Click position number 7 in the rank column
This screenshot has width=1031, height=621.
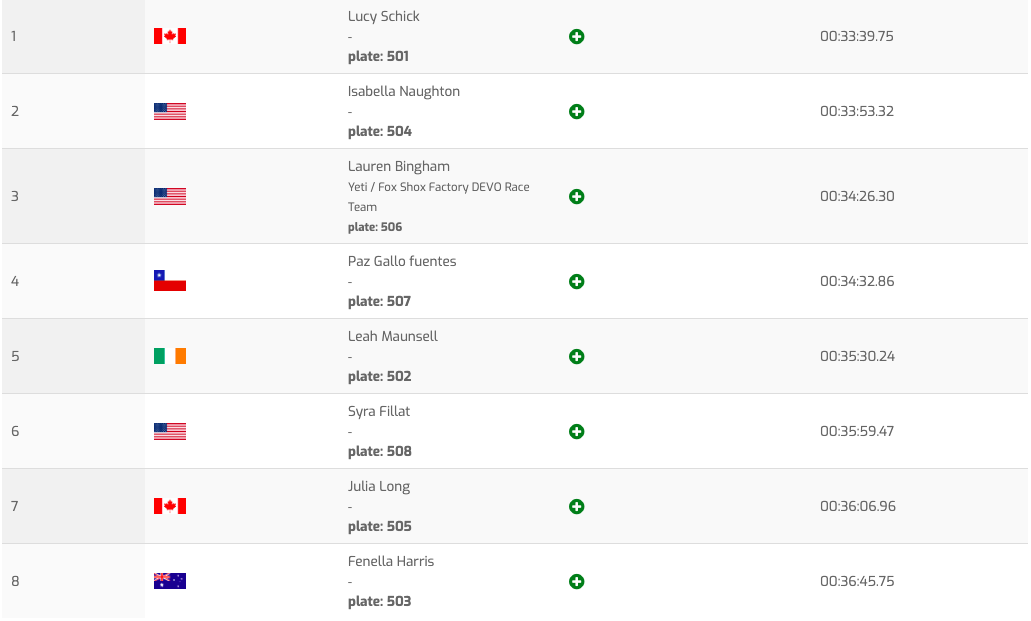(15, 506)
